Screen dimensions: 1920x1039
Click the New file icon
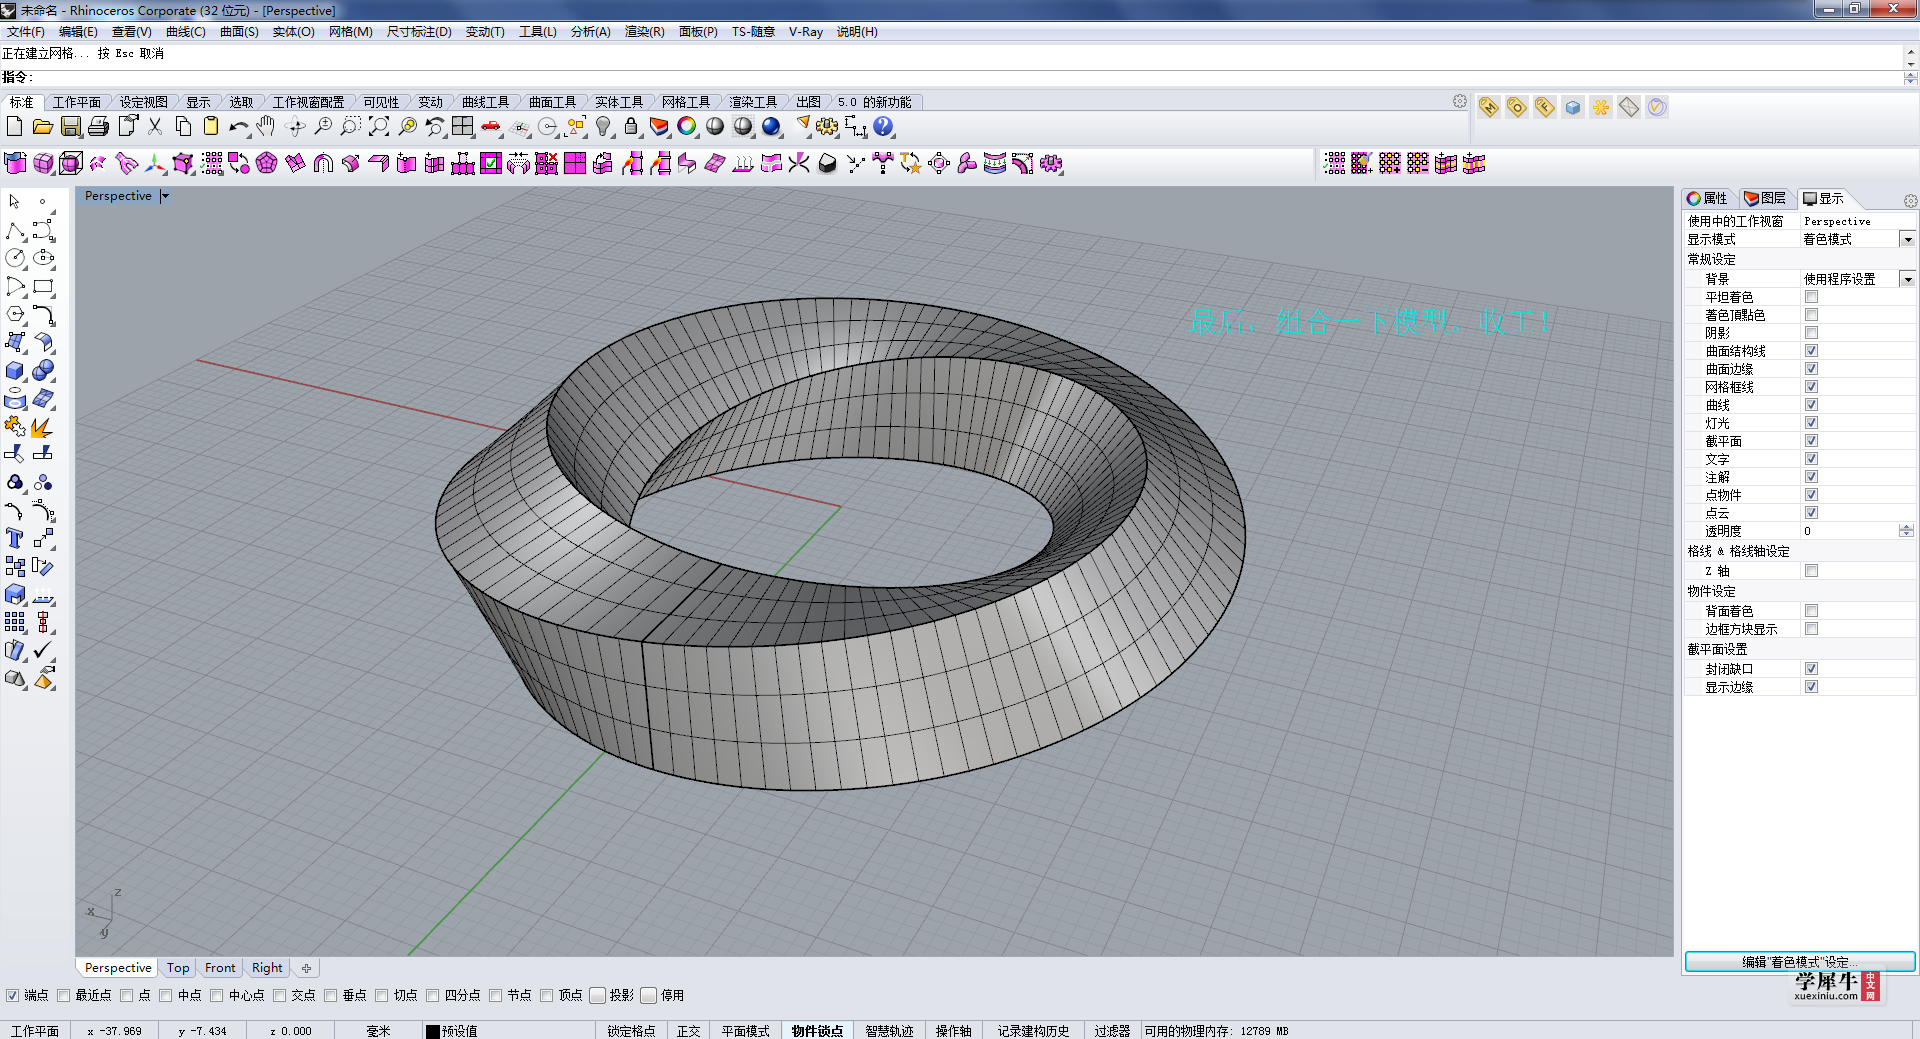pos(14,127)
